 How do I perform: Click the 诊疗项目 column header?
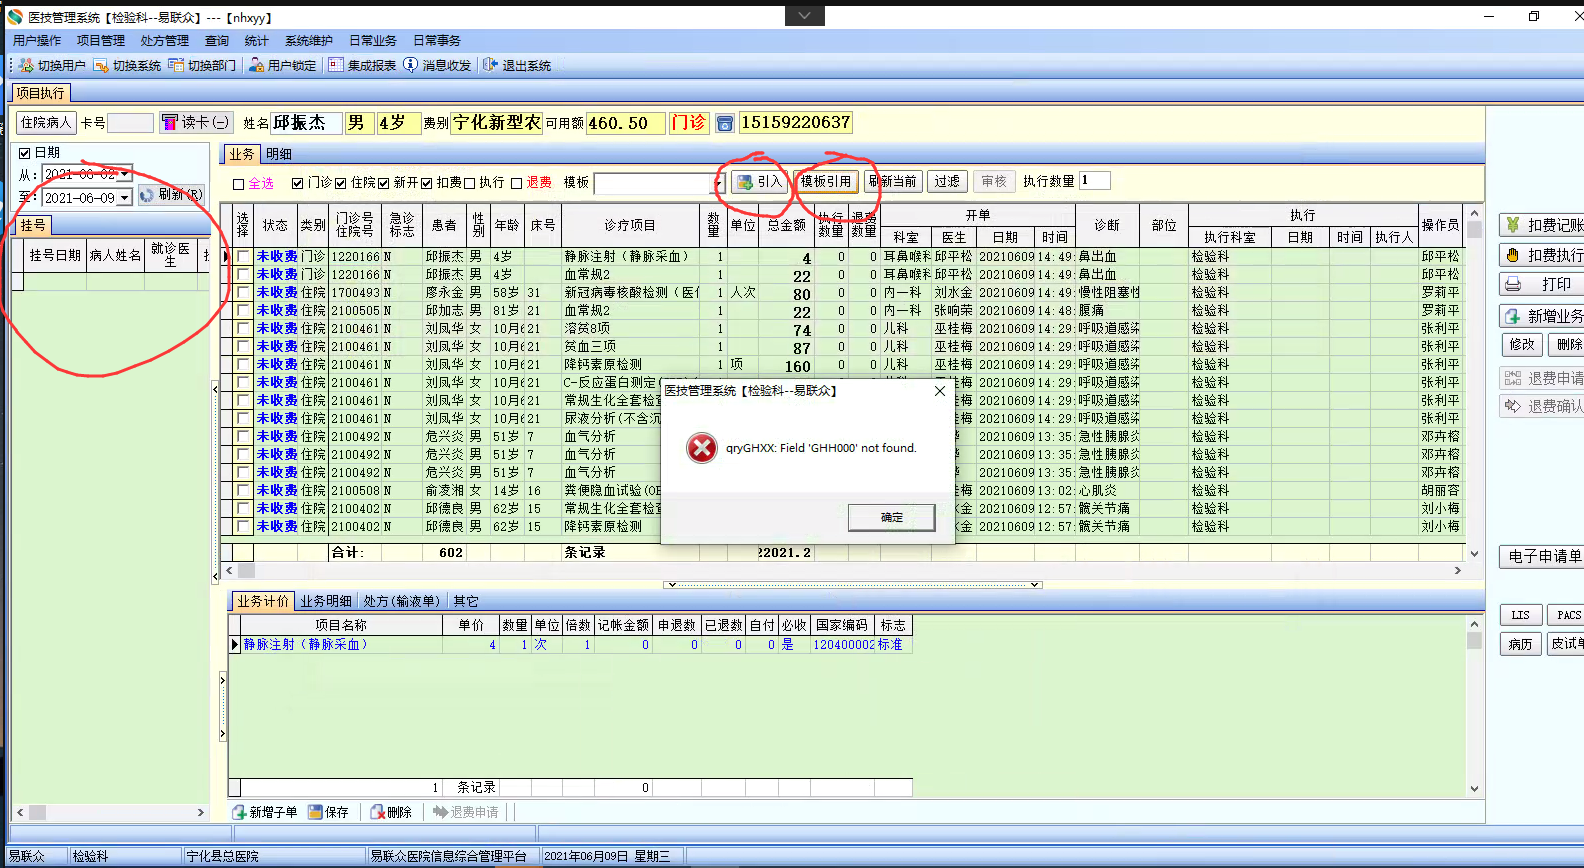630,226
